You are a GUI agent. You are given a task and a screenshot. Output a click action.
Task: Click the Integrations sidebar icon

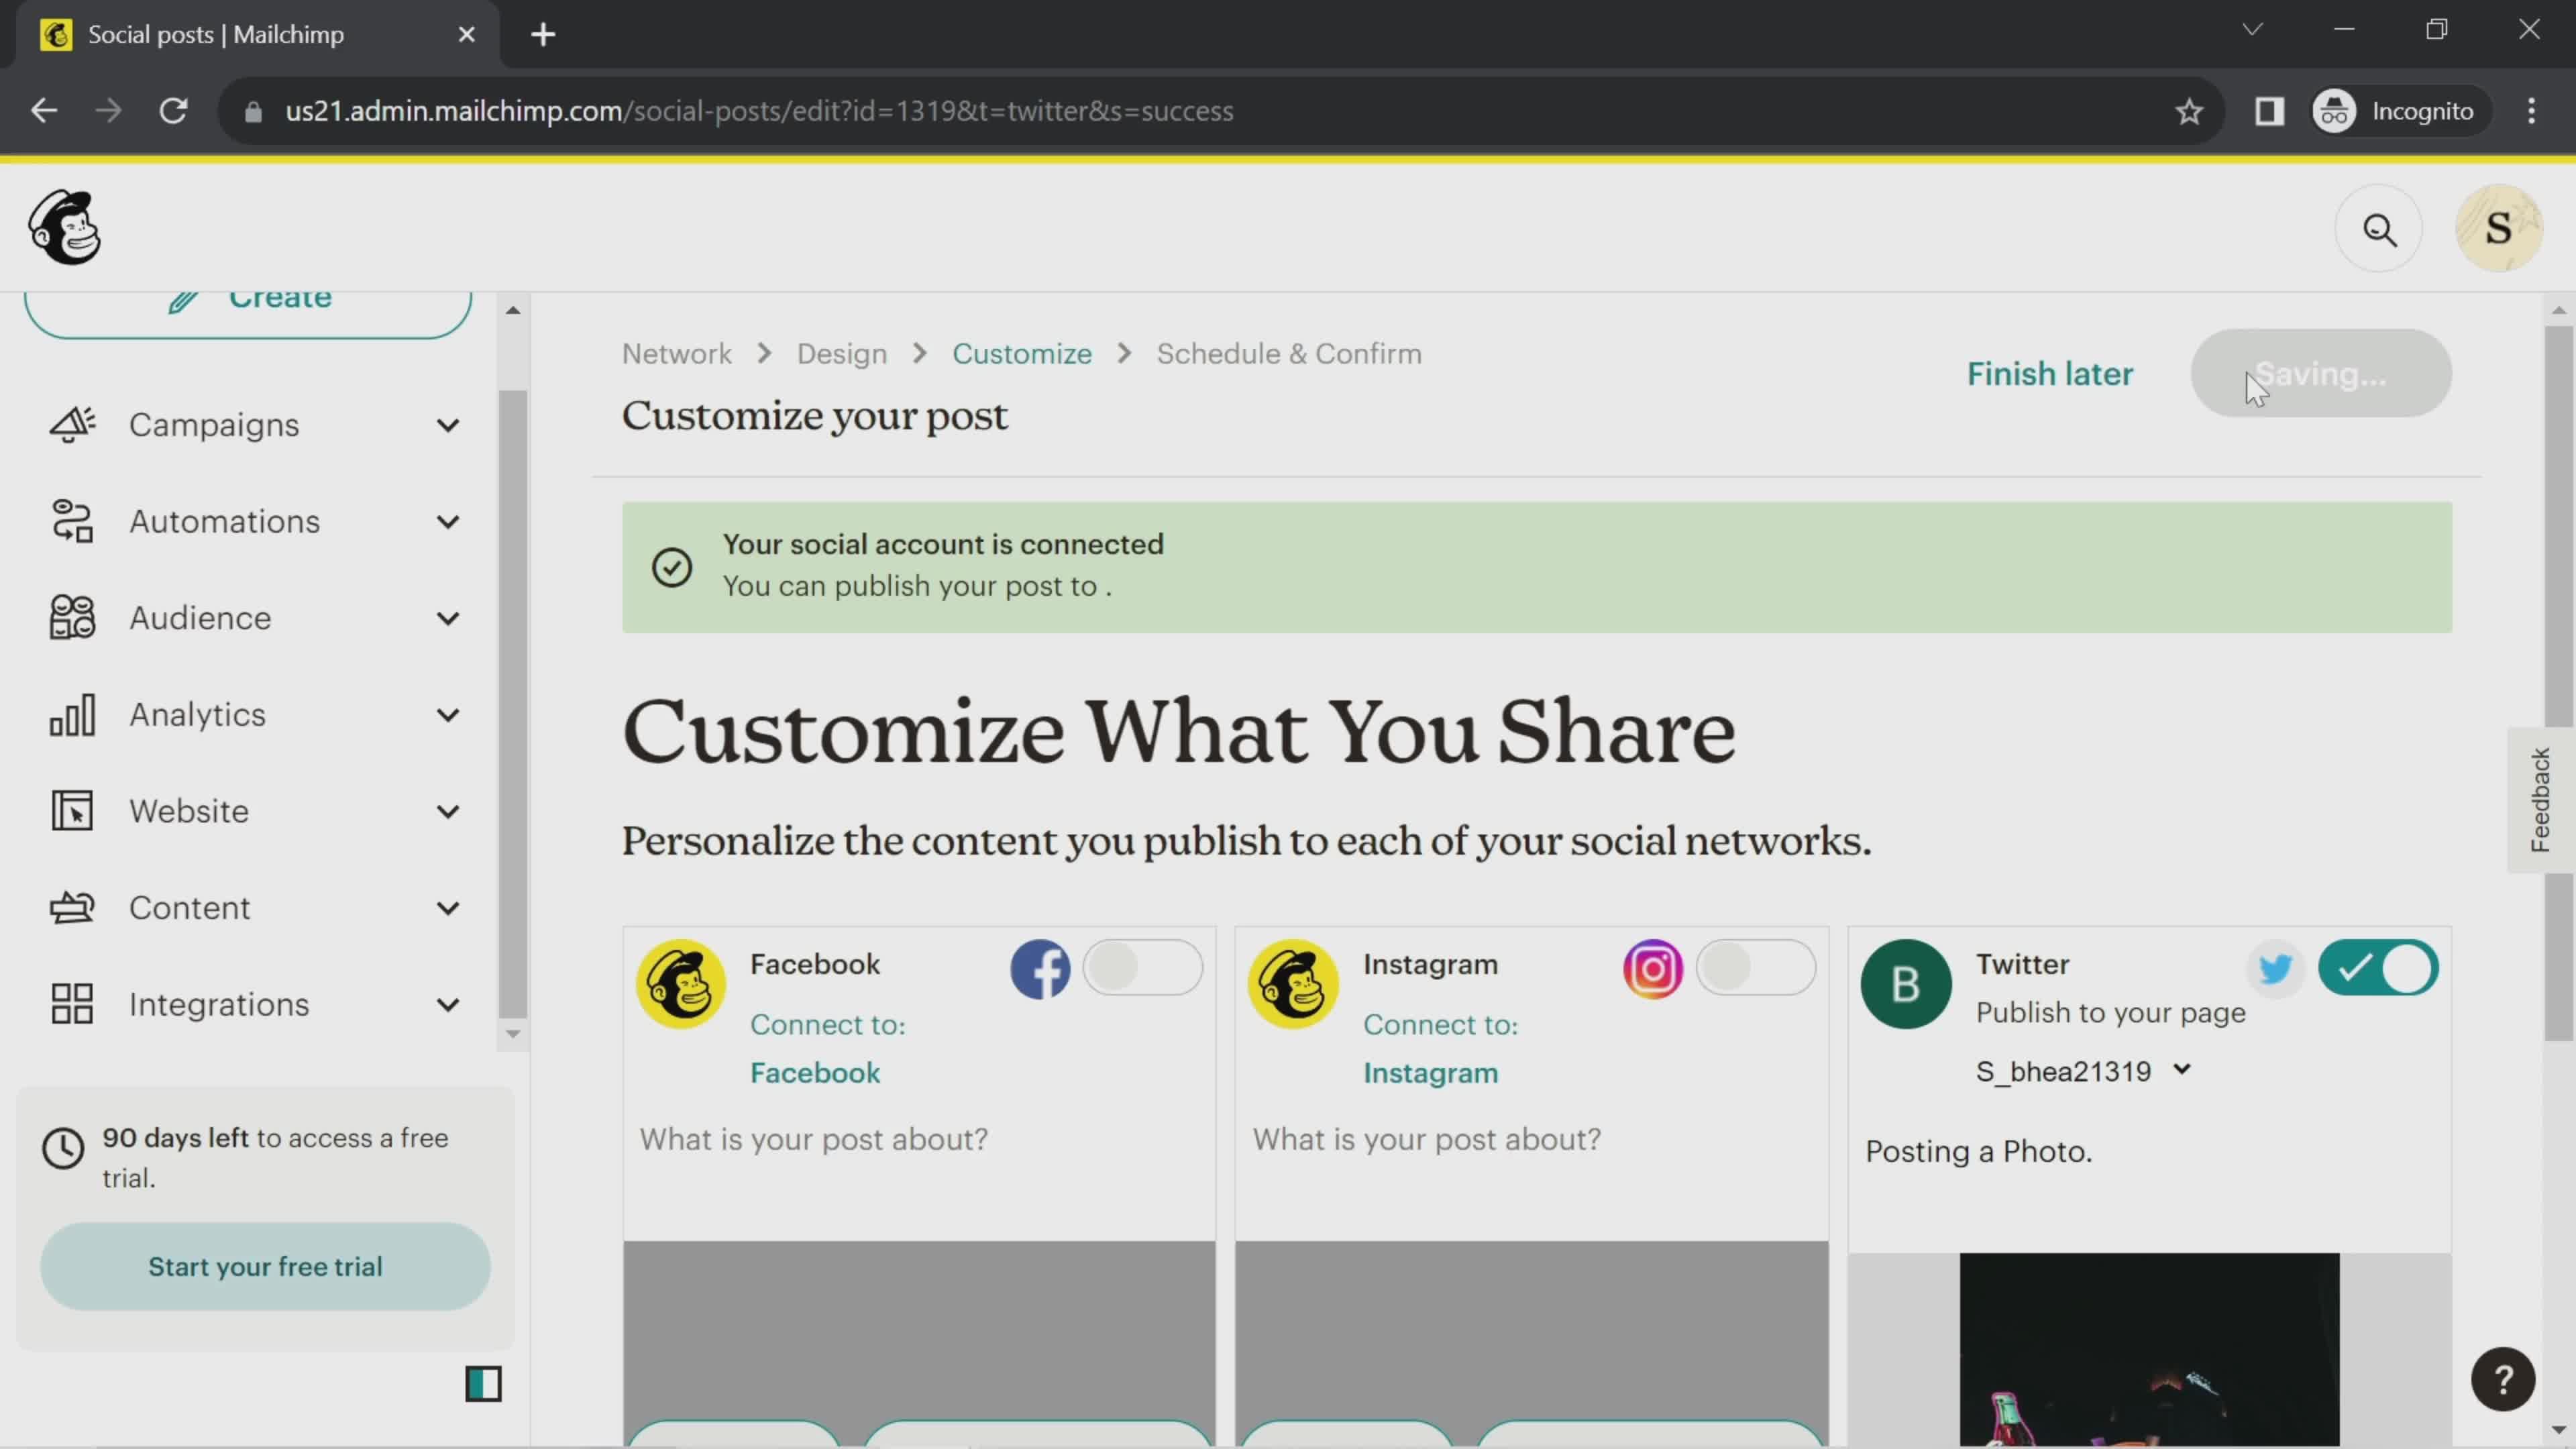coord(70,1003)
